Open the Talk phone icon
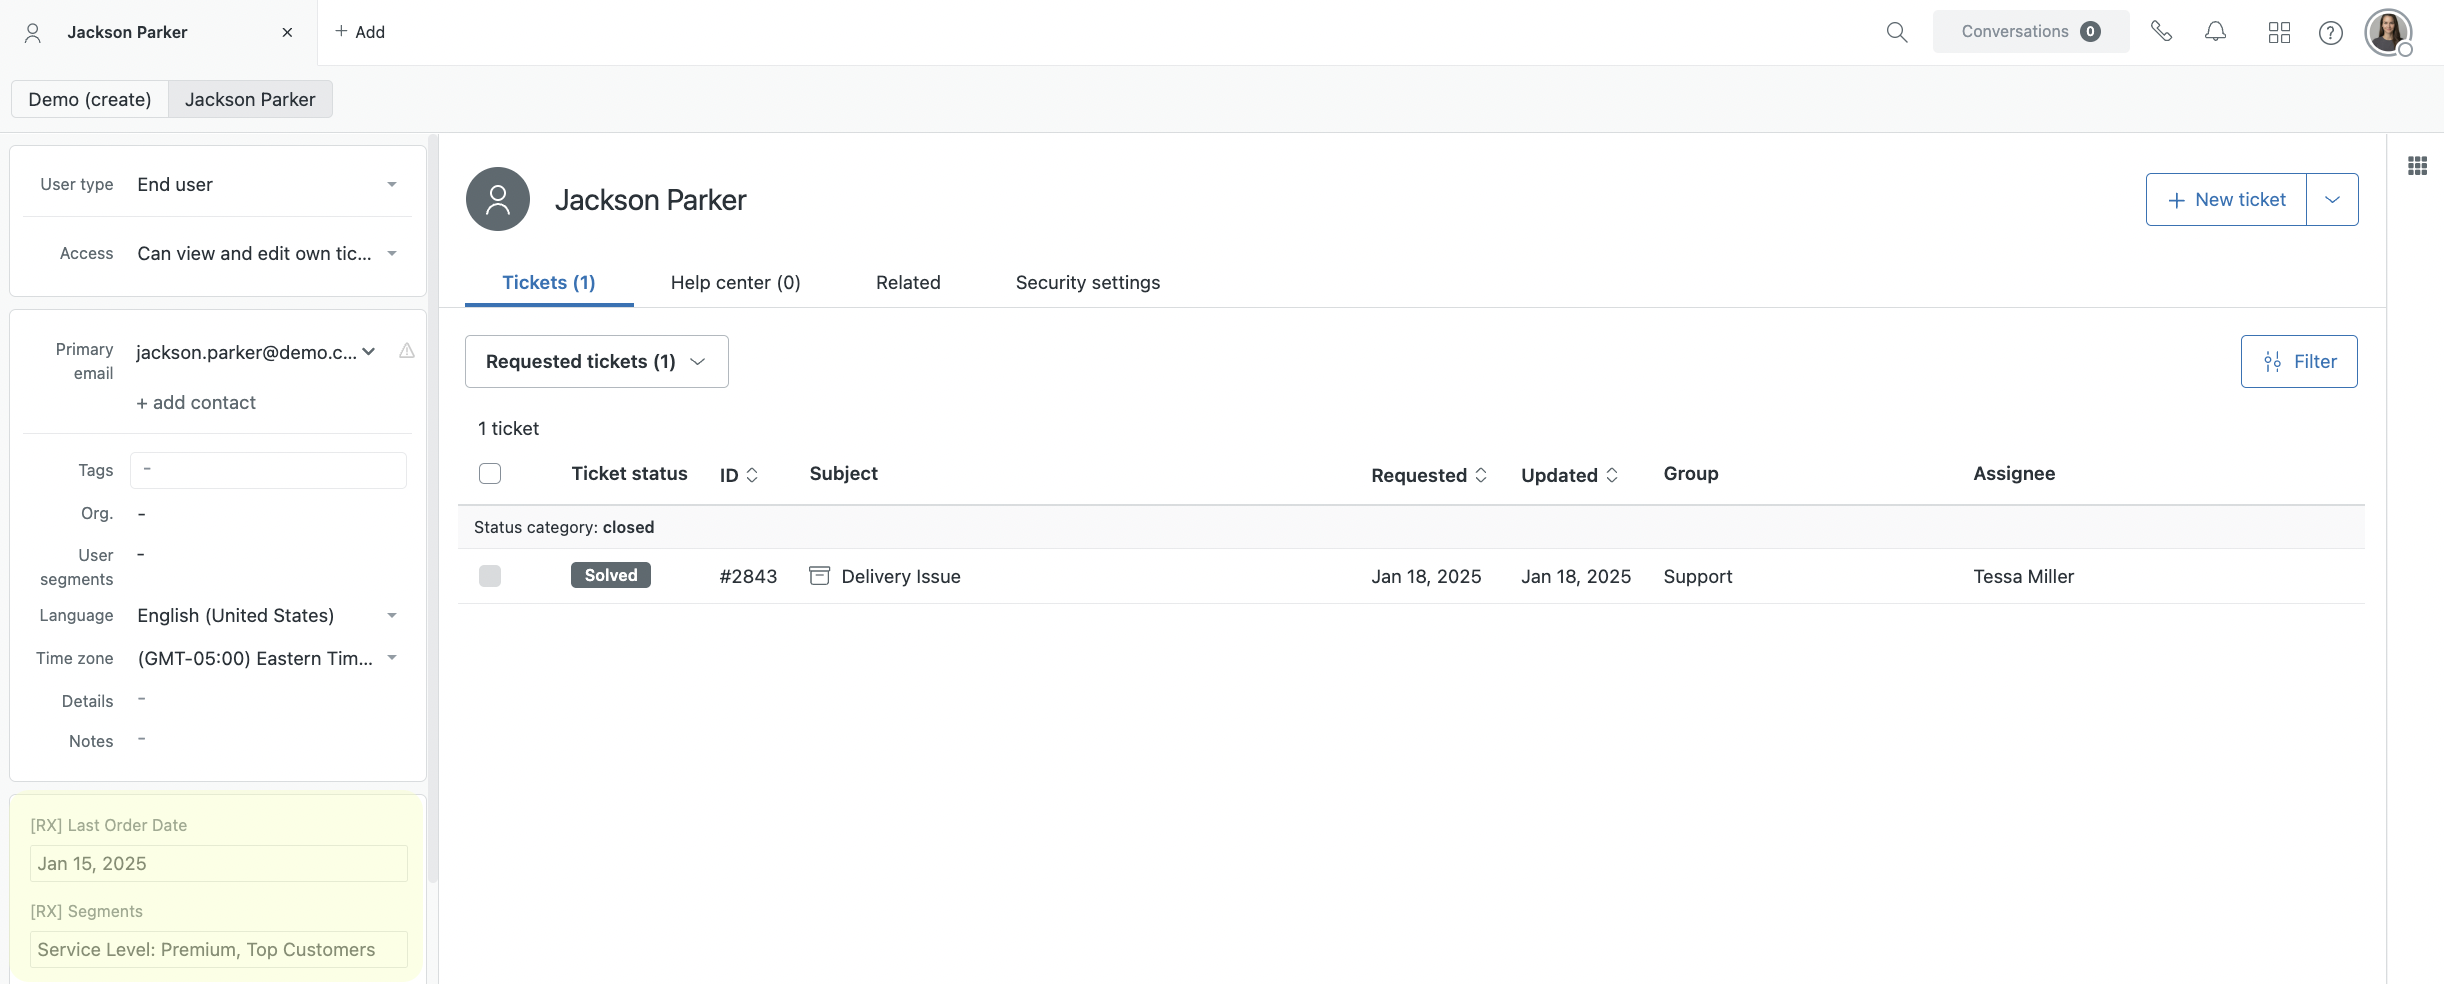Image resolution: width=2444 pixels, height=984 pixels. (x=2162, y=31)
